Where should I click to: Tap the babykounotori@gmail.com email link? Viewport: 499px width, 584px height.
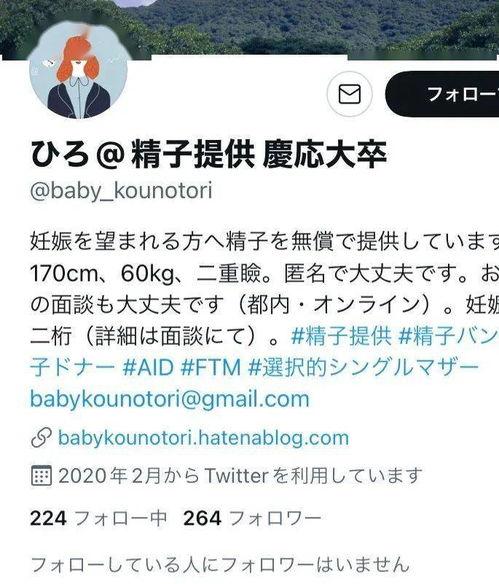(170, 399)
